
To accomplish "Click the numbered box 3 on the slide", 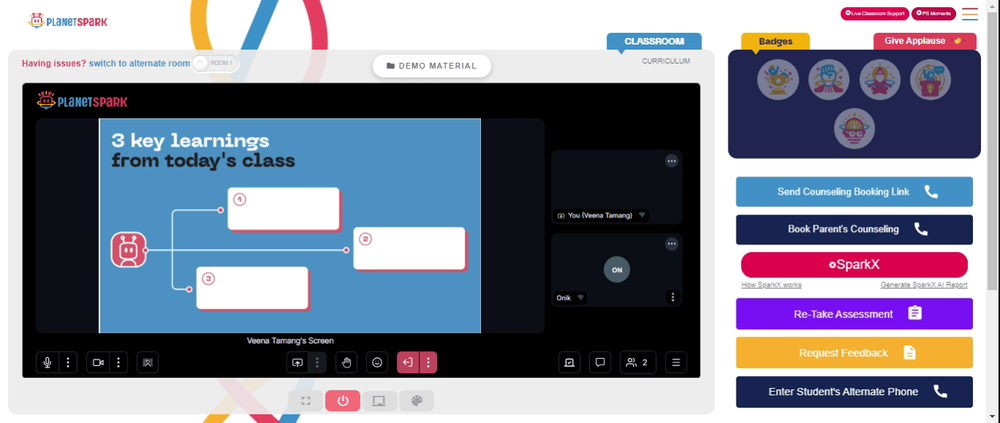I will point(253,288).
